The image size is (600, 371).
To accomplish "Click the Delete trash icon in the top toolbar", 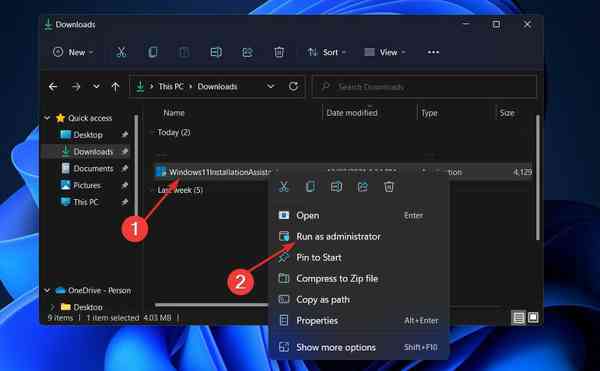I will (x=279, y=52).
